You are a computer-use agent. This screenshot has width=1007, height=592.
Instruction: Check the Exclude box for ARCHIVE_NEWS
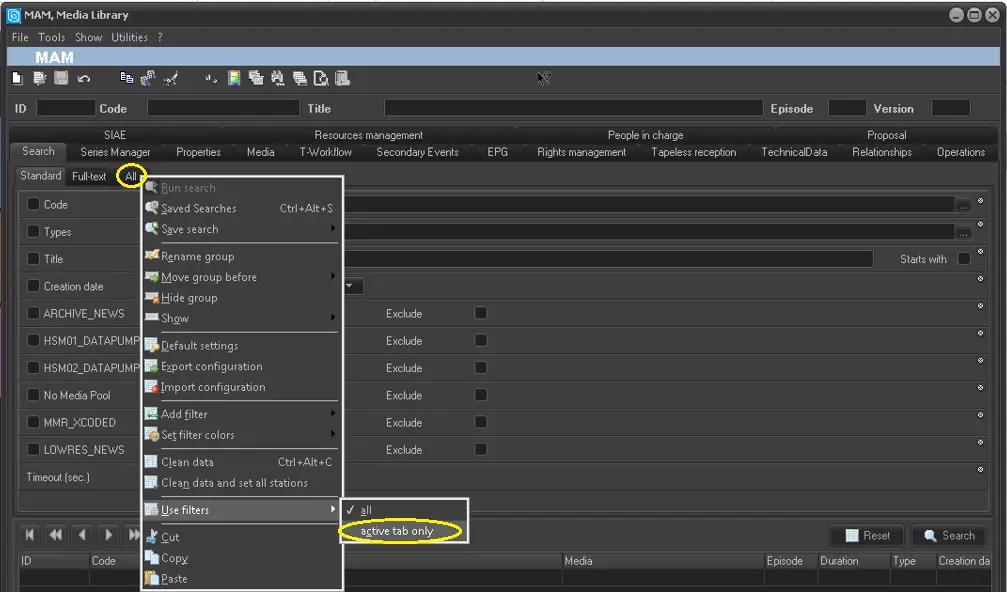pos(481,313)
